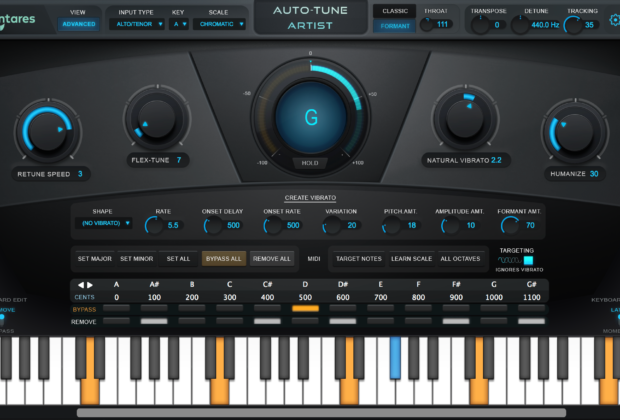Click the Natural Vibrato knob
This screenshot has height=420, width=620.
coord(465,118)
